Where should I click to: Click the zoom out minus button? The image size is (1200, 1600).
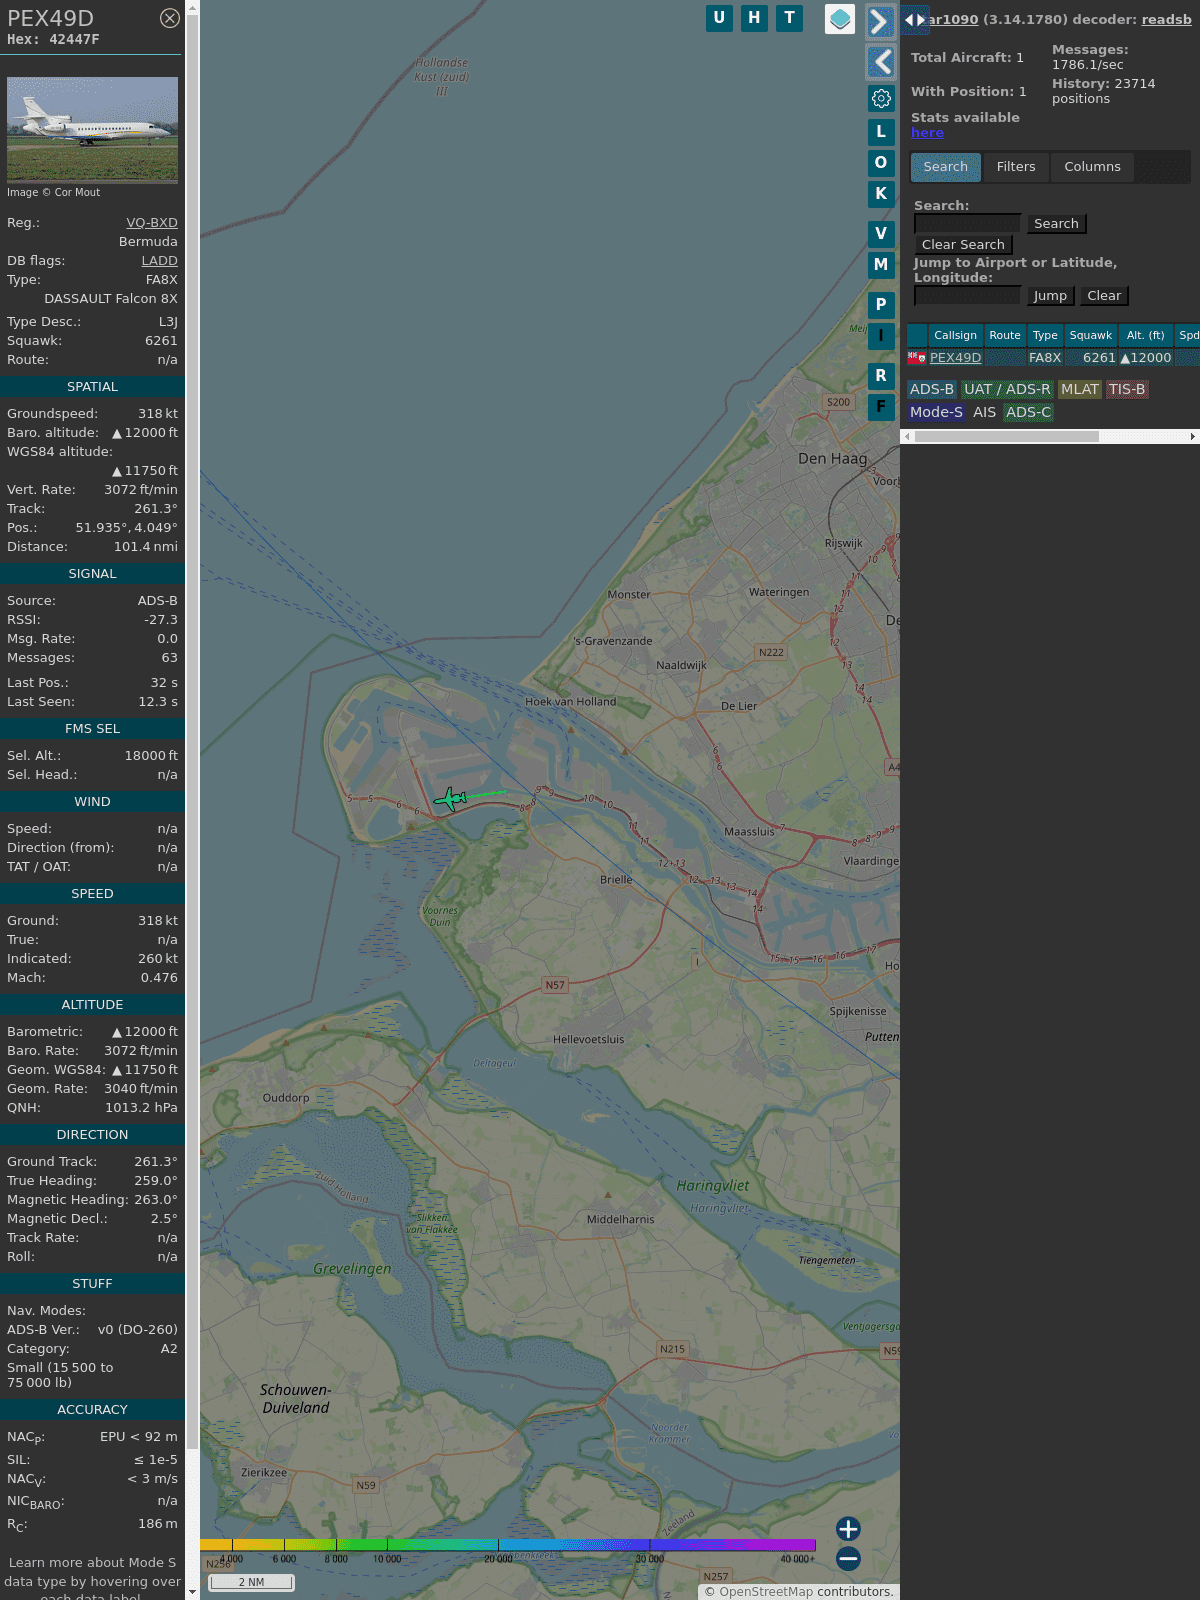848,1558
